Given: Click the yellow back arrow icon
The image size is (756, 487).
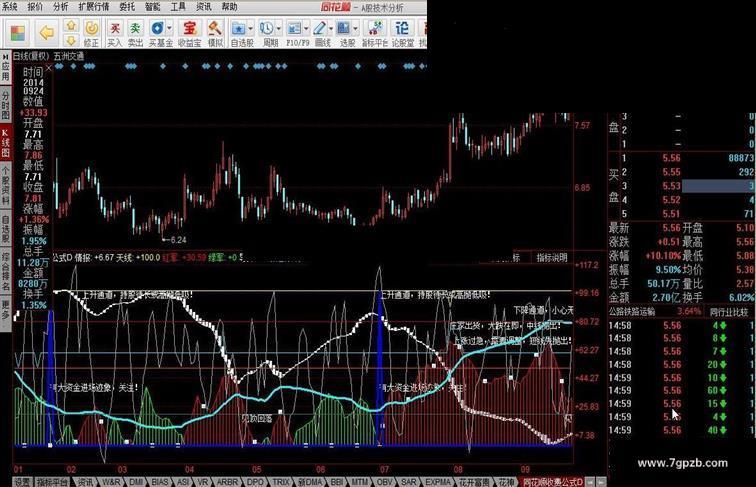Looking at the screenshot, I should click(x=47, y=33).
